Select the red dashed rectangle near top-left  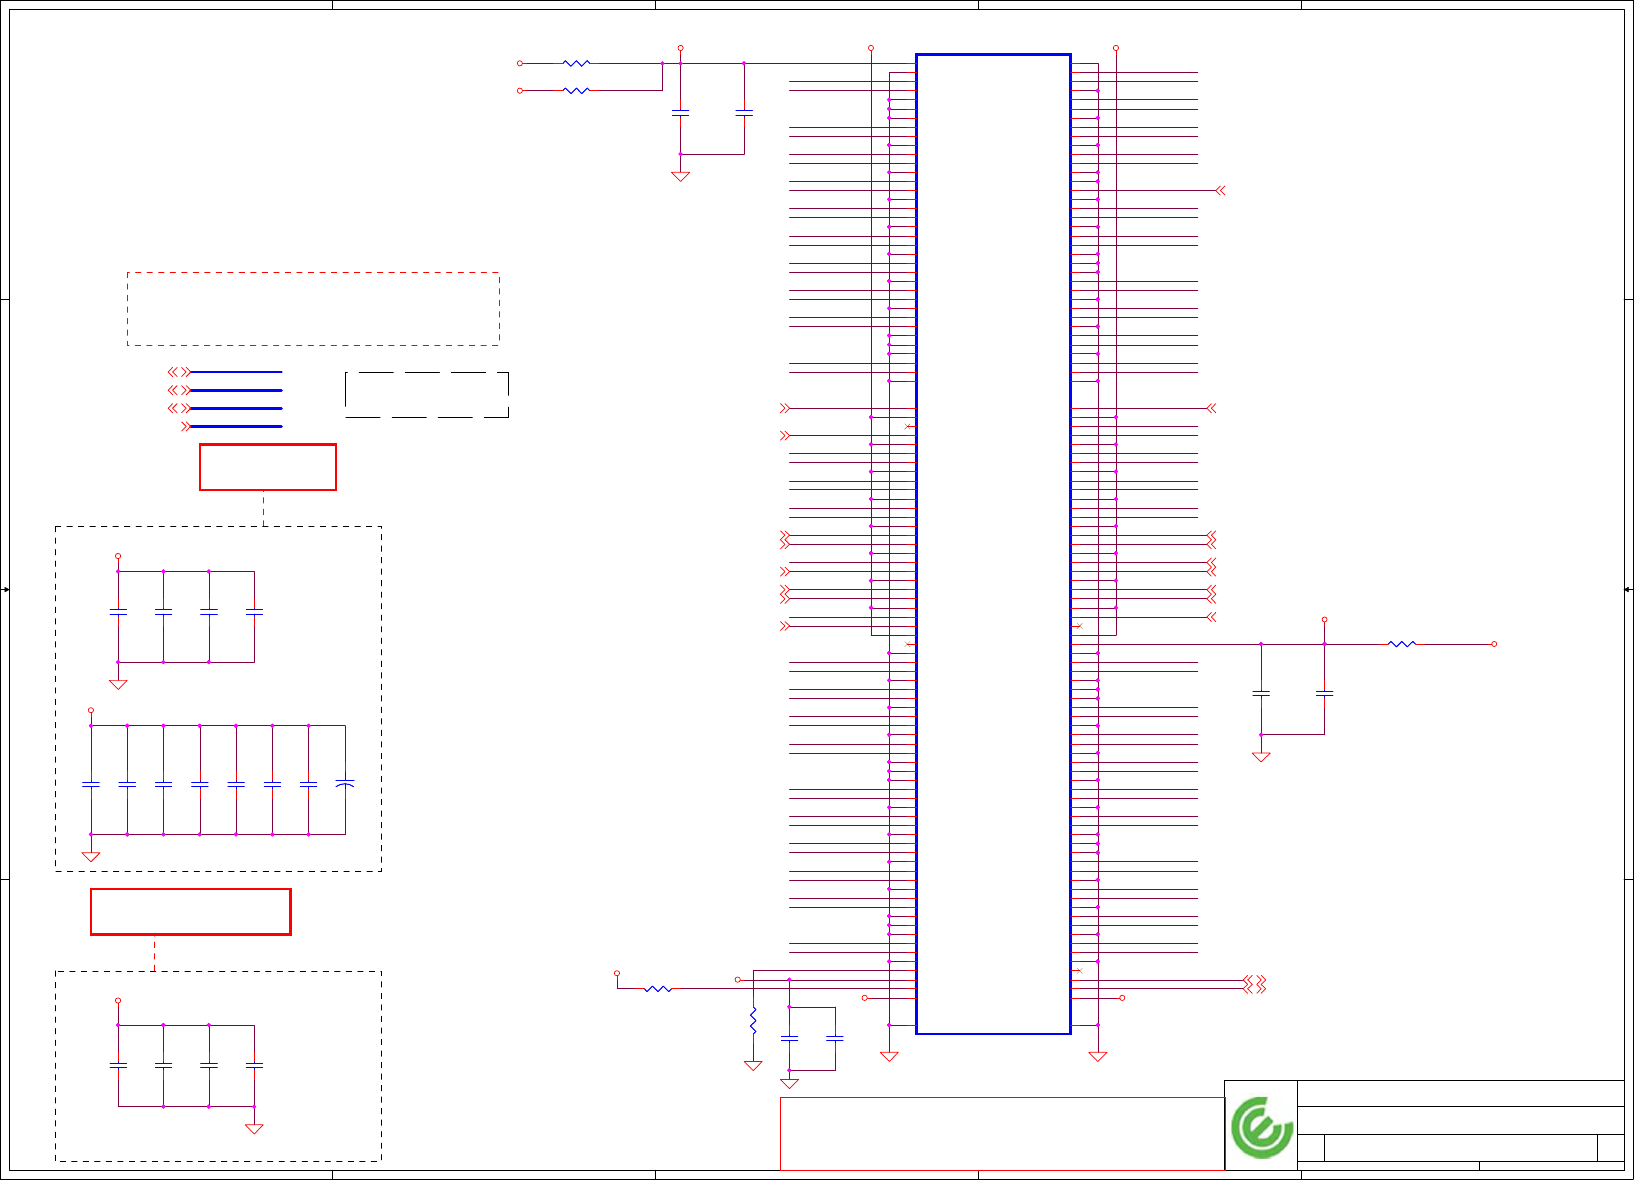point(313,309)
